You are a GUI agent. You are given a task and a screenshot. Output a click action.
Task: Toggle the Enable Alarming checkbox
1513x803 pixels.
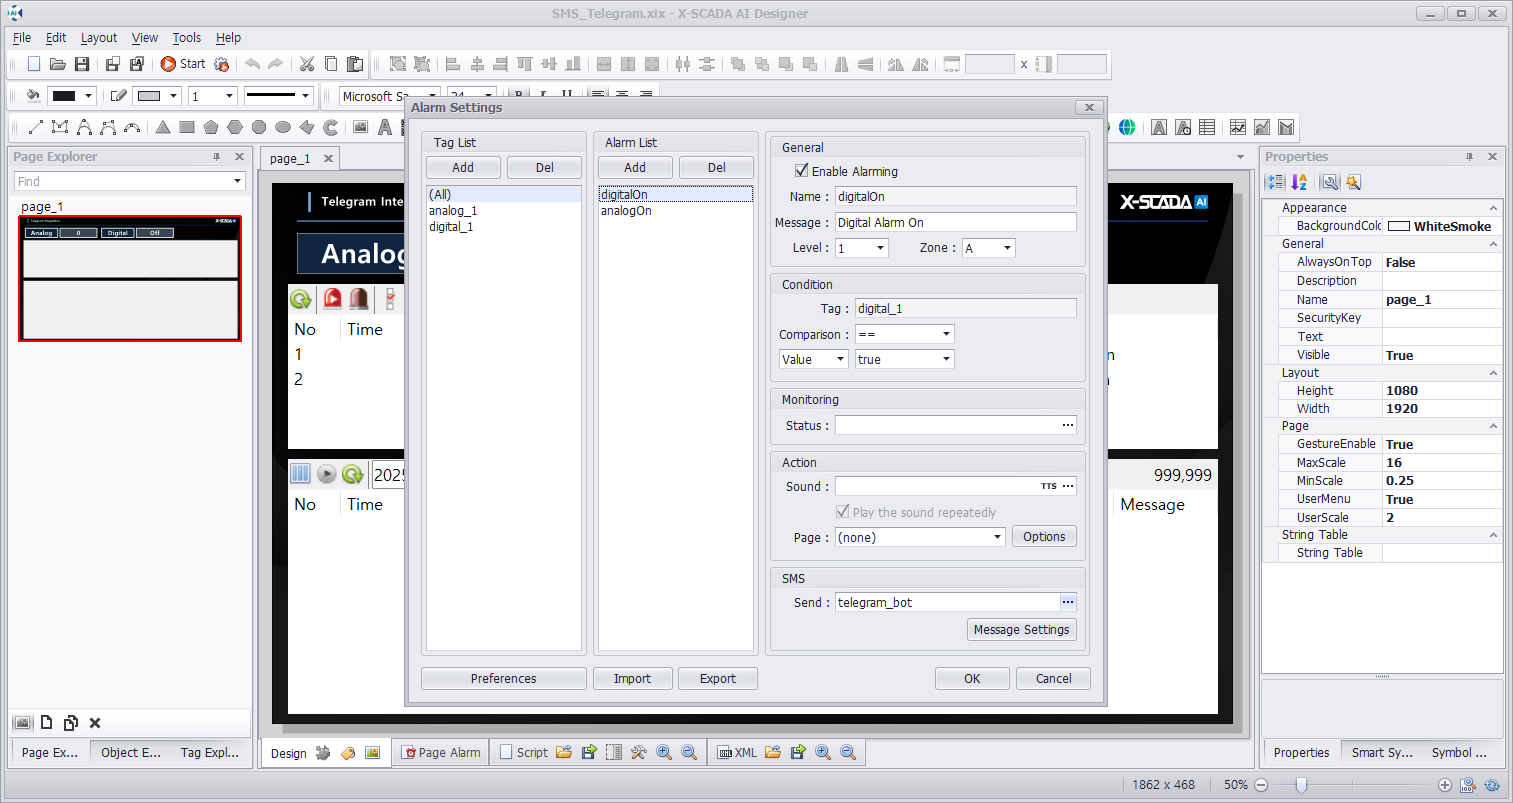[801, 170]
